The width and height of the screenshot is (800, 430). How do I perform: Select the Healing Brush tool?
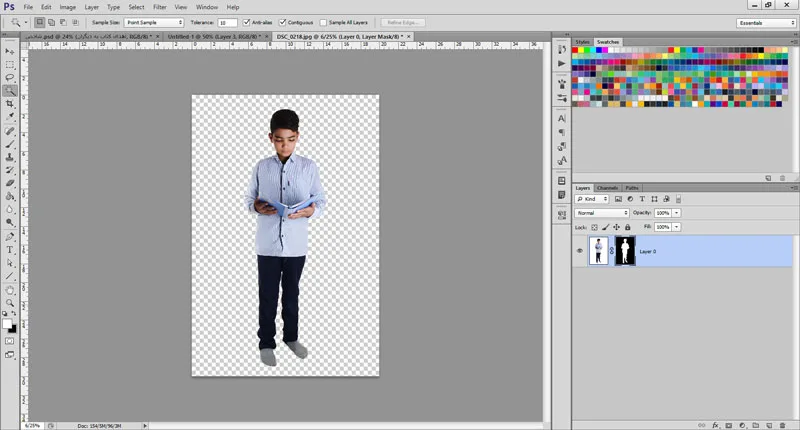click(10, 131)
